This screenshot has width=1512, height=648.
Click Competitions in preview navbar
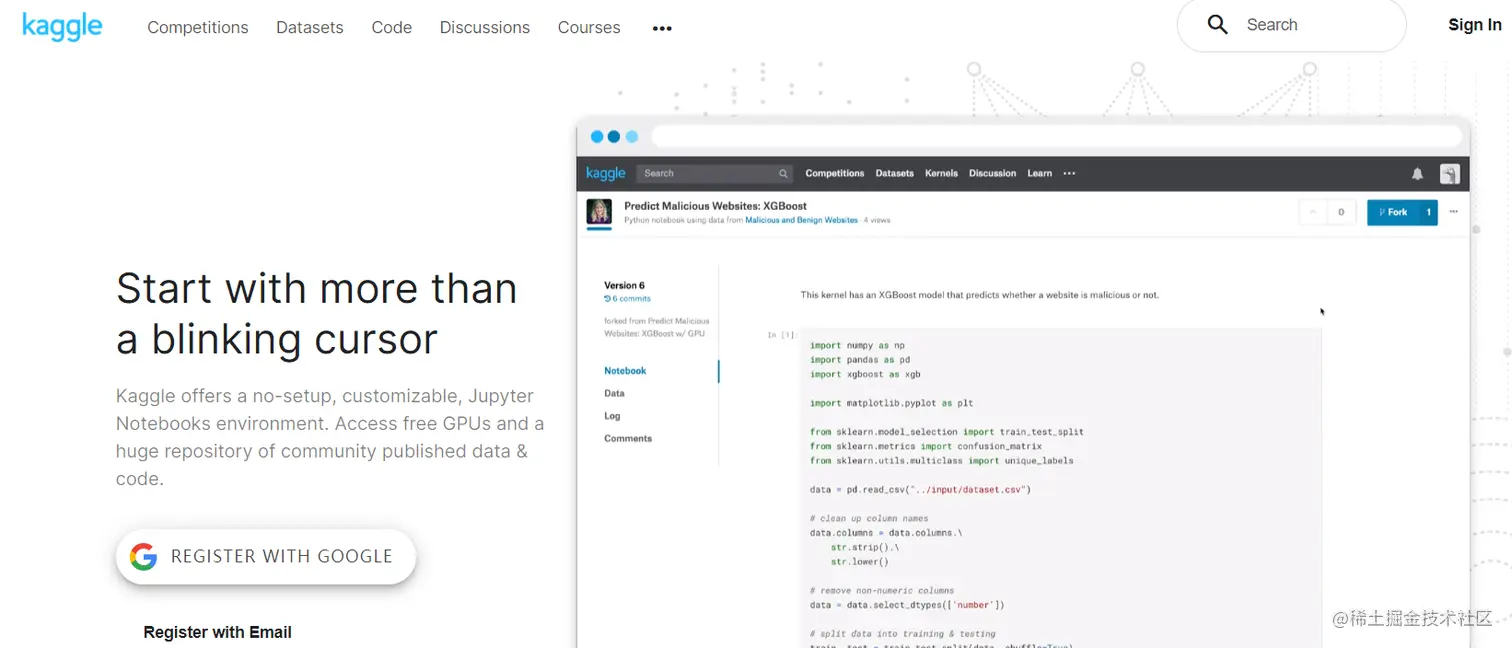(835, 174)
